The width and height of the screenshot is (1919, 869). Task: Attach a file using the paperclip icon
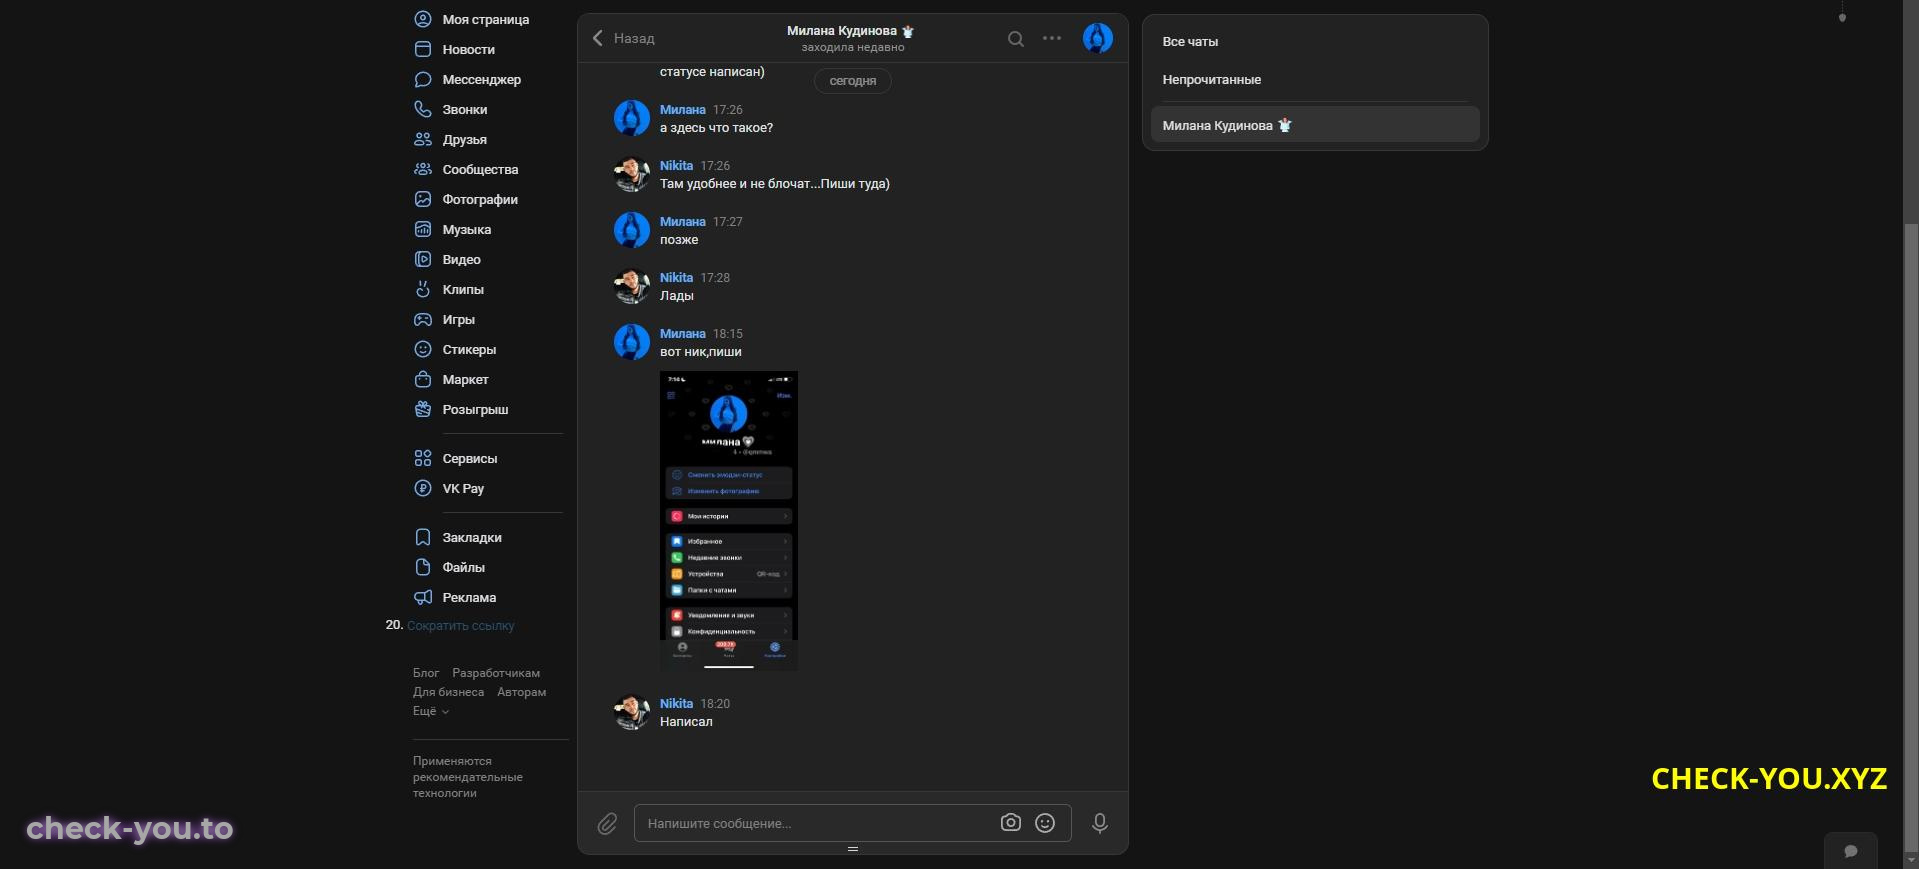coord(607,823)
